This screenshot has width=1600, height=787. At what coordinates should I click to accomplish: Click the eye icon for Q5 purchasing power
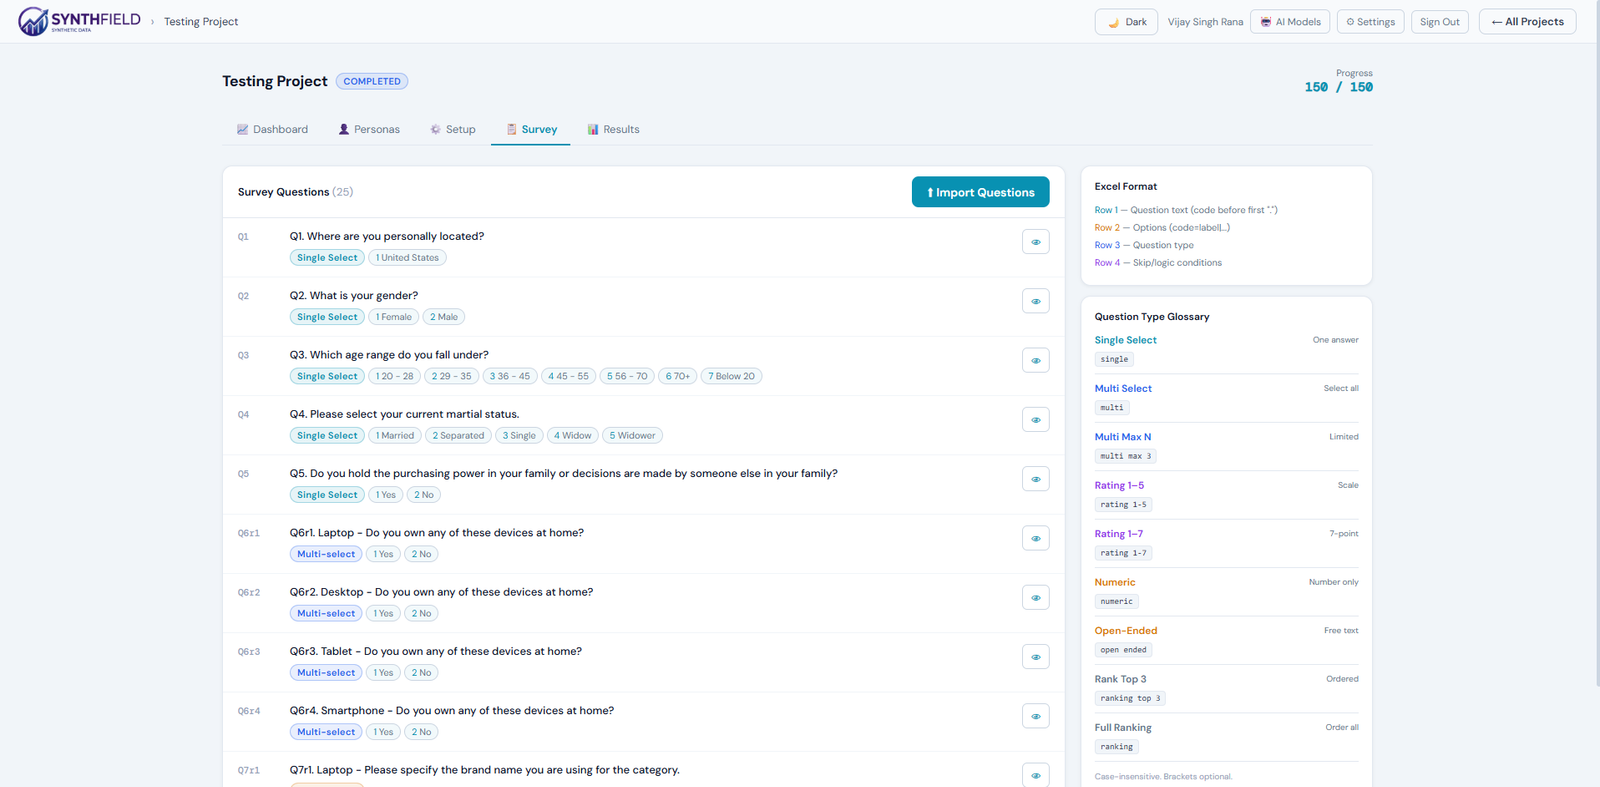tap(1036, 479)
